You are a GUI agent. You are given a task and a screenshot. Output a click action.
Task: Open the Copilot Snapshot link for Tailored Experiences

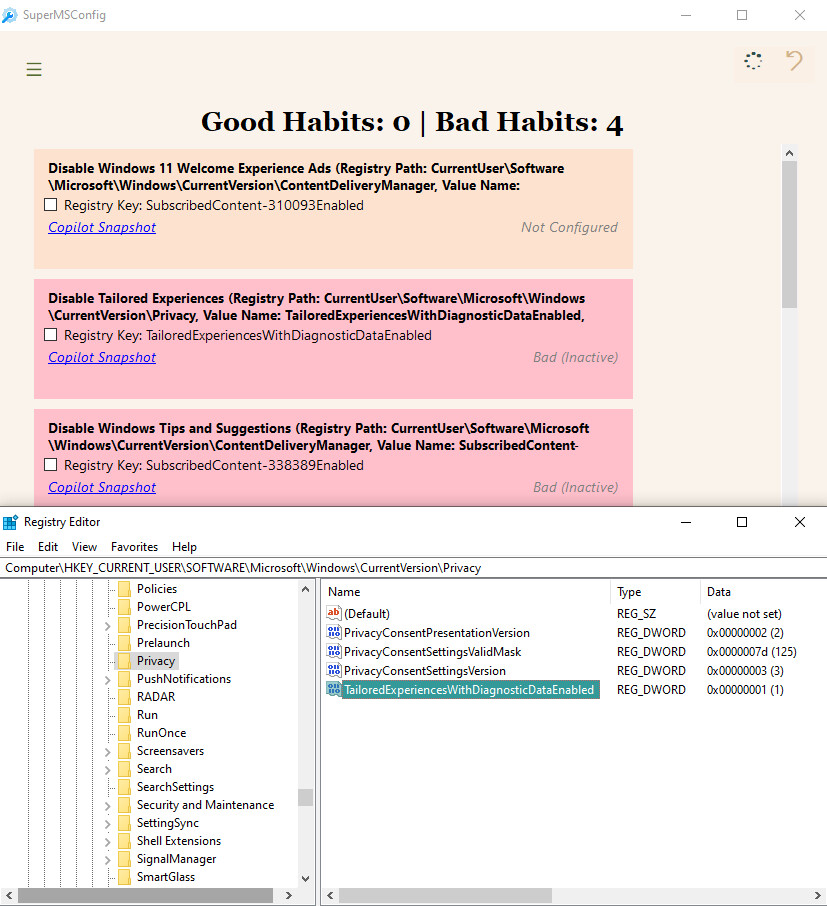[x=101, y=357]
